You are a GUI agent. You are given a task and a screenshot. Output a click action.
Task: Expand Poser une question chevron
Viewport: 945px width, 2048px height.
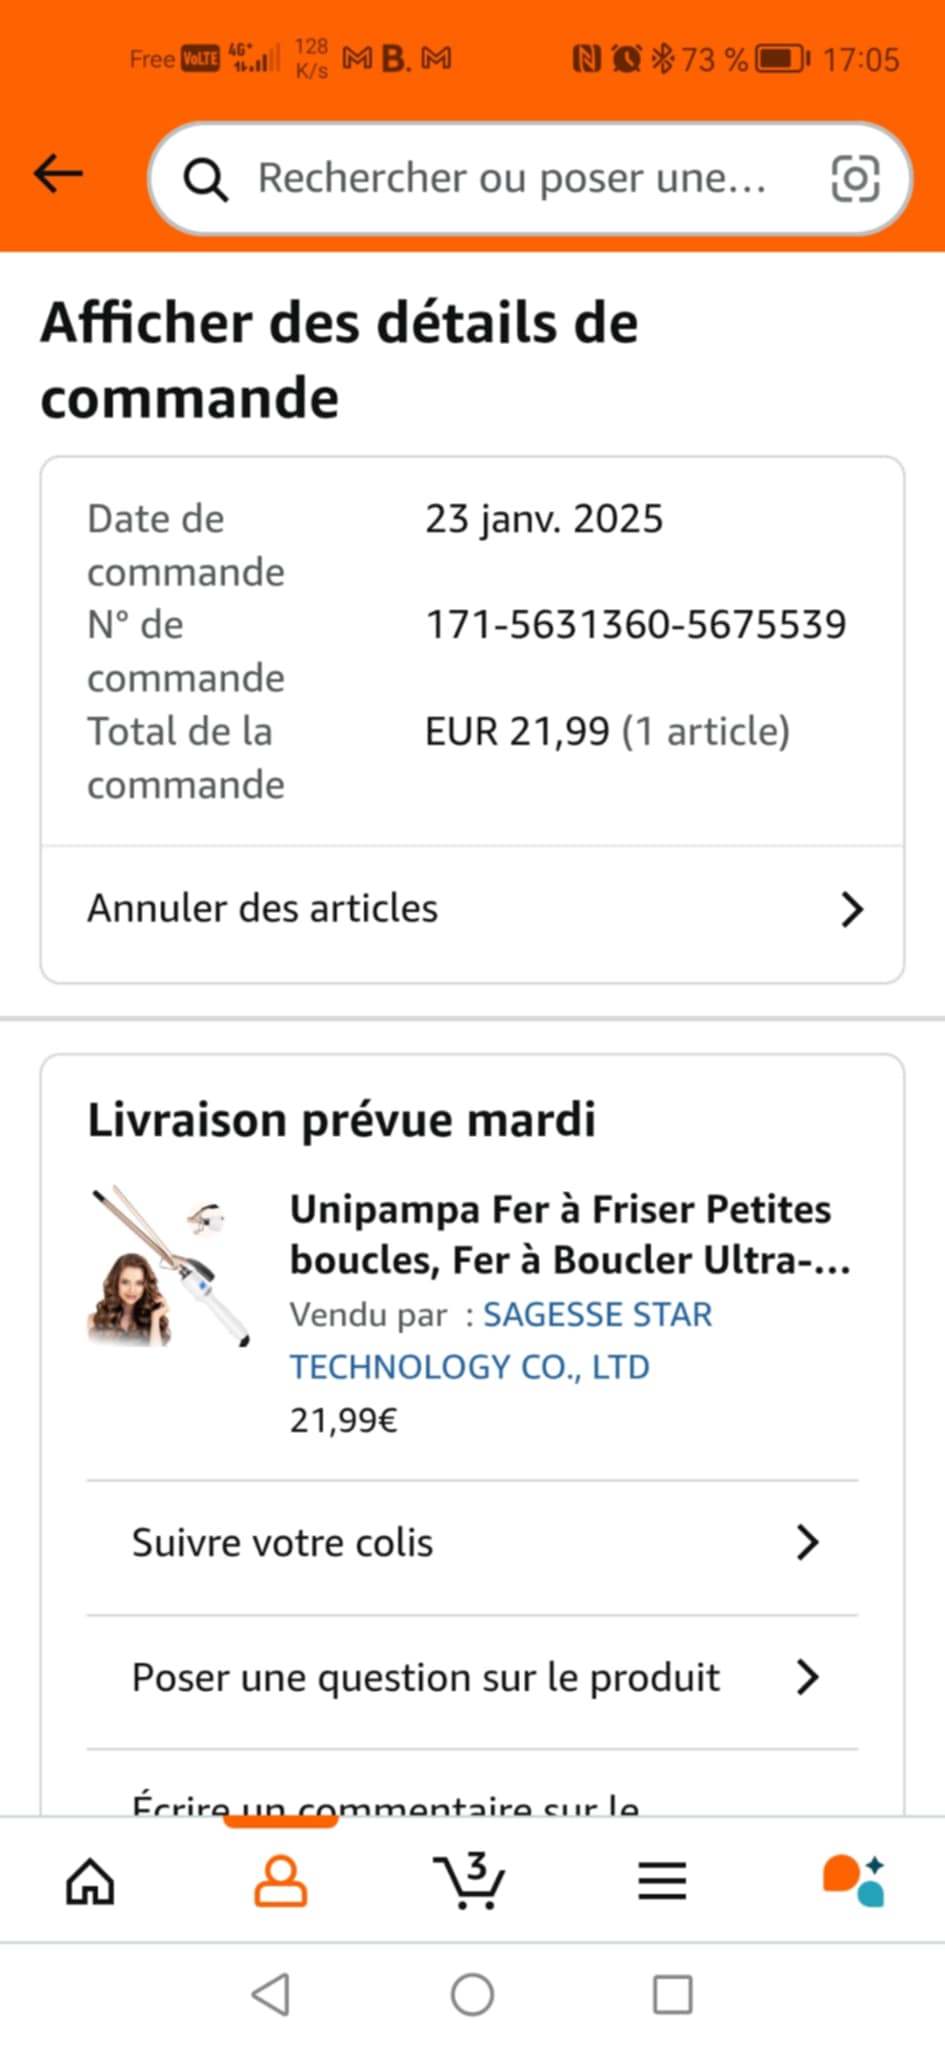(808, 1677)
